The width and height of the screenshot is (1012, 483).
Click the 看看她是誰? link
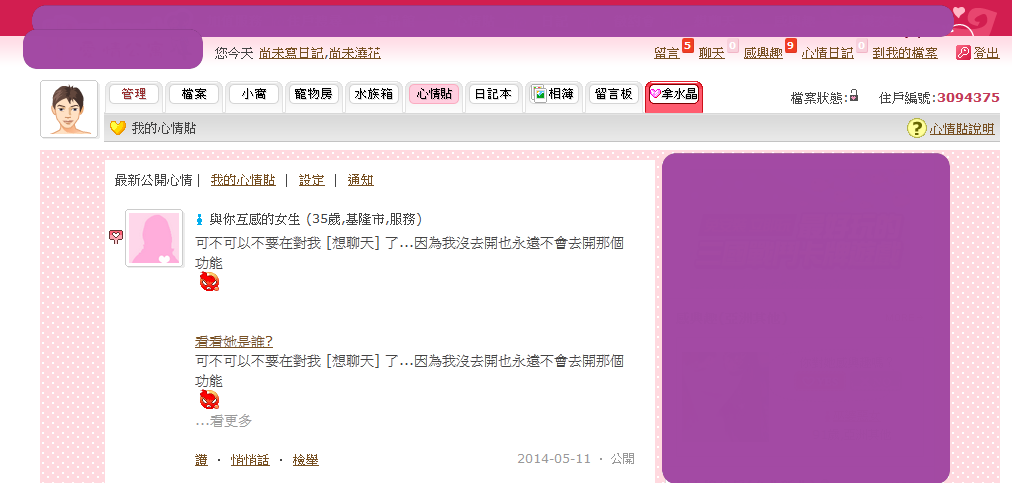[234, 342]
